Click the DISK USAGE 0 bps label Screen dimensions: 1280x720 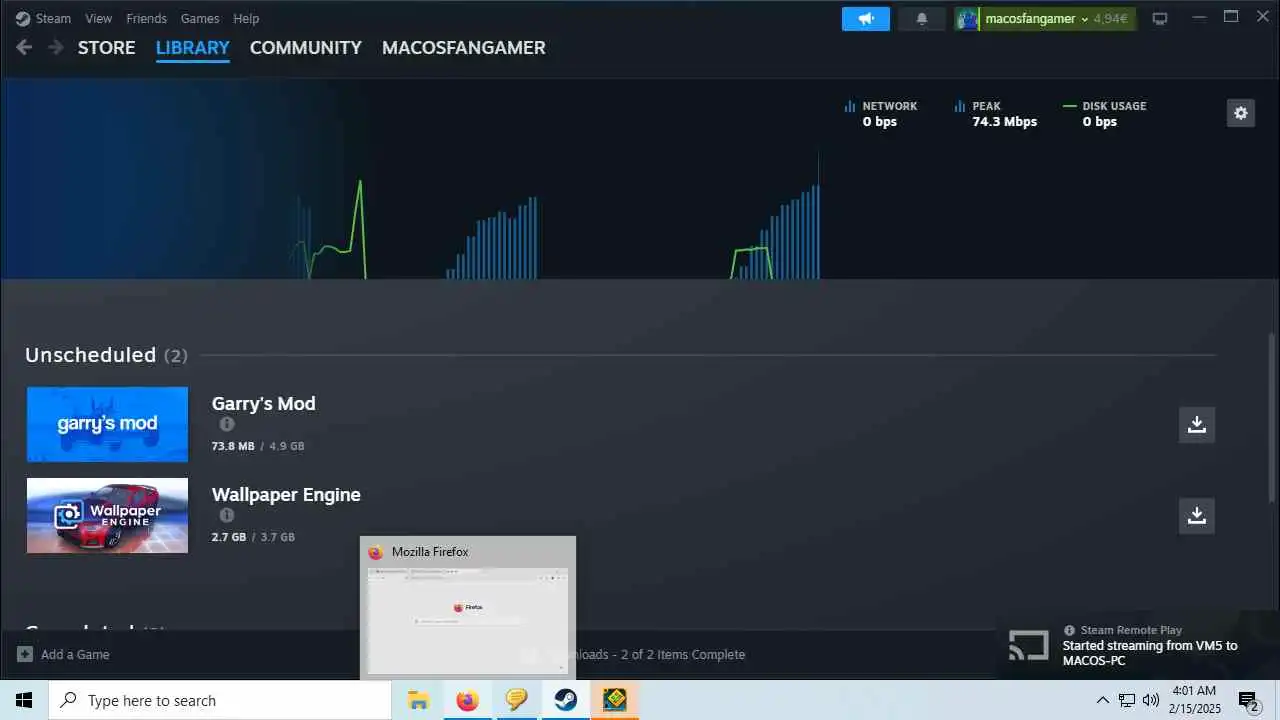click(1105, 114)
